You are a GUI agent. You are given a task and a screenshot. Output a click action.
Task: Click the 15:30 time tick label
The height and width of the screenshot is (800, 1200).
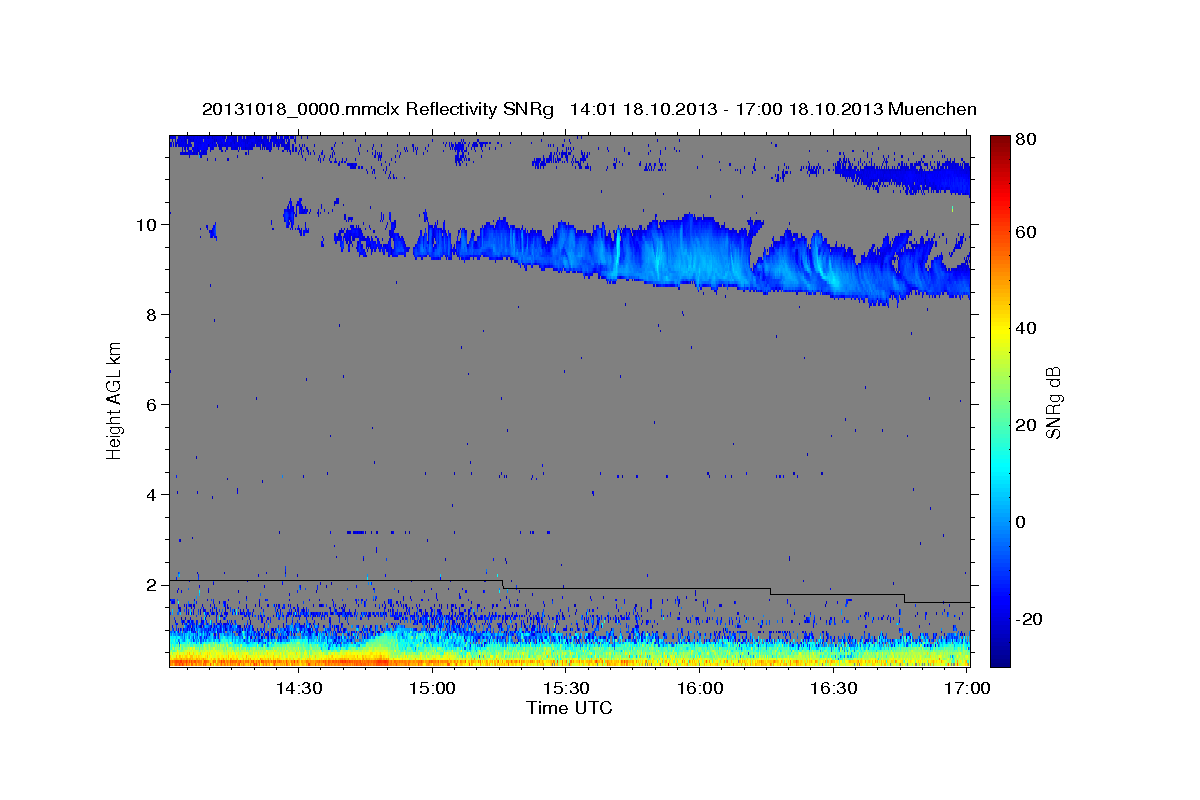pyautogui.click(x=566, y=689)
